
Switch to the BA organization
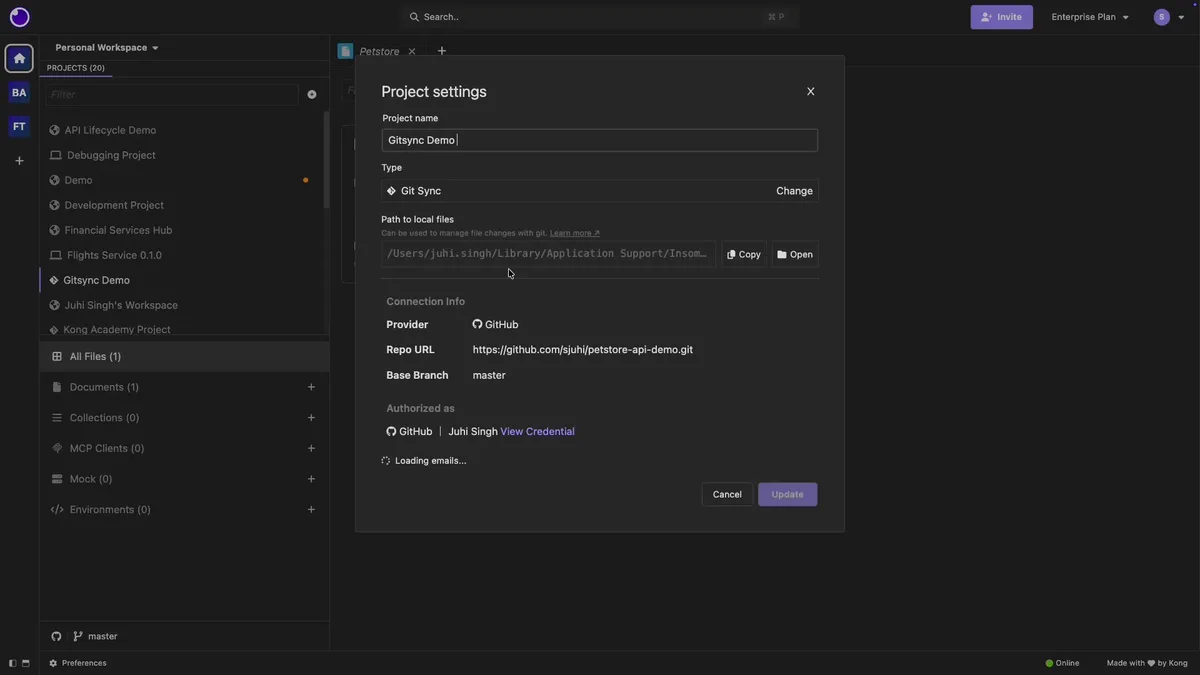[x=19, y=92]
